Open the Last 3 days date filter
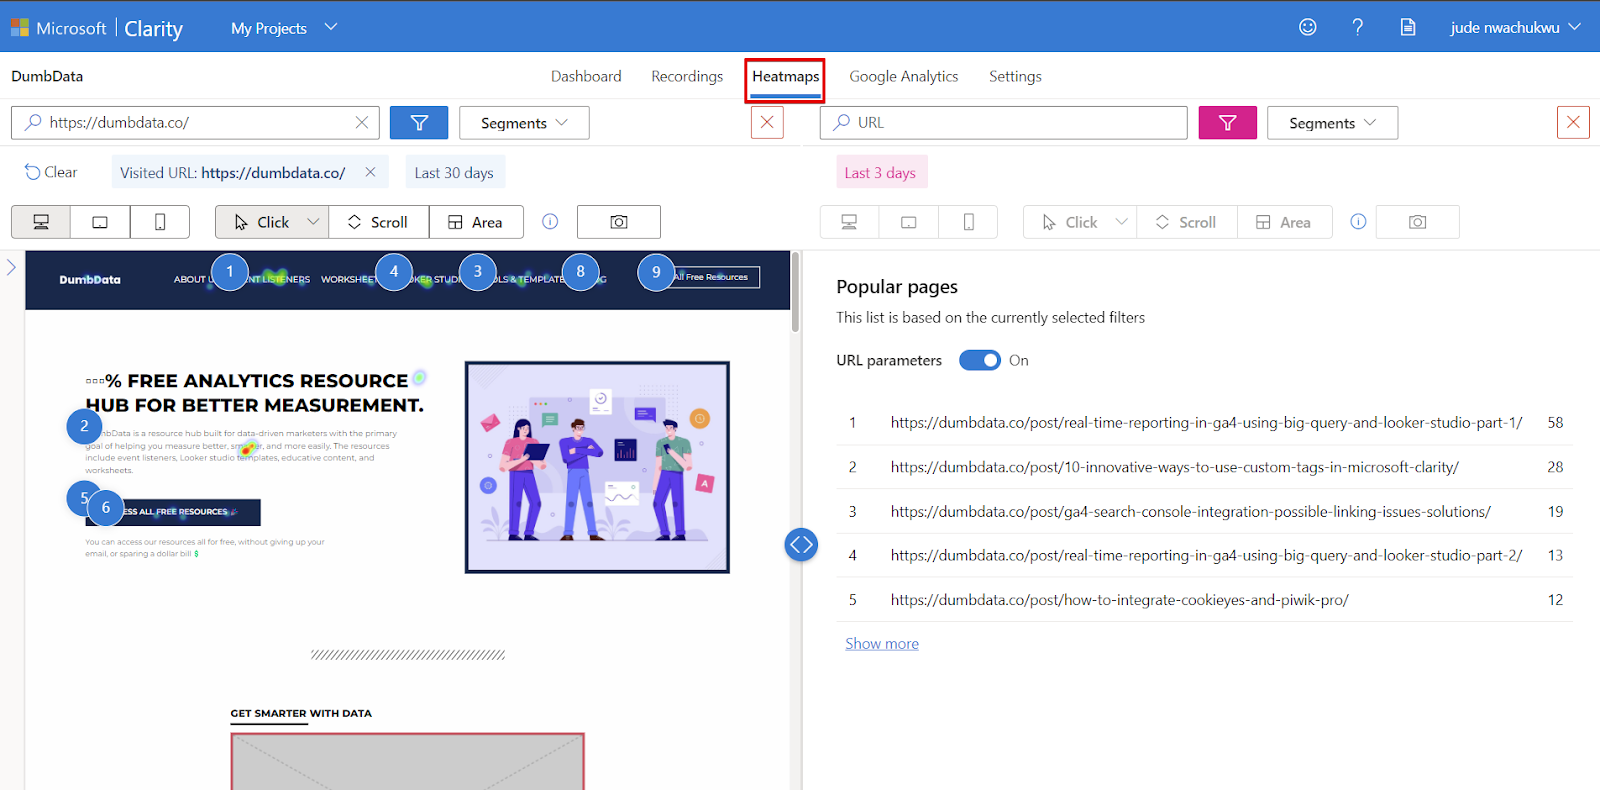Screen dimensions: 1600x790 click(881, 172)
